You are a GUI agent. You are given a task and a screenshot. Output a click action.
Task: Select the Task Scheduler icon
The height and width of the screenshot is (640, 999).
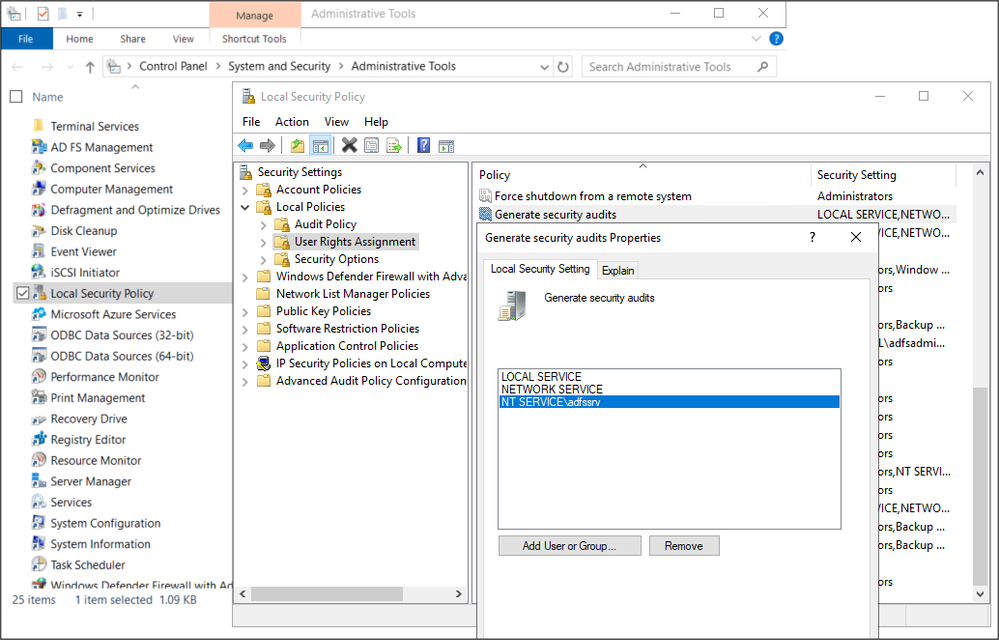39,564
